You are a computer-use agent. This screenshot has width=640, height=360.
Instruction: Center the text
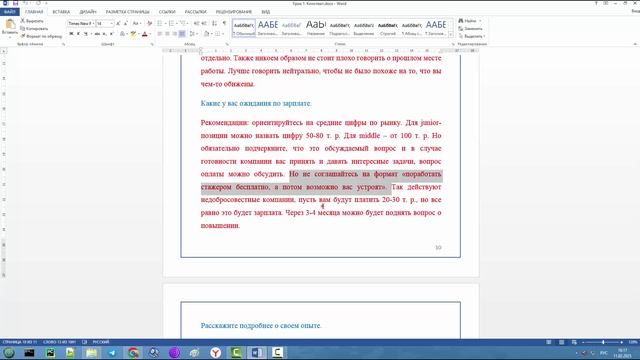pyautogui.click(x=167, y=34)
